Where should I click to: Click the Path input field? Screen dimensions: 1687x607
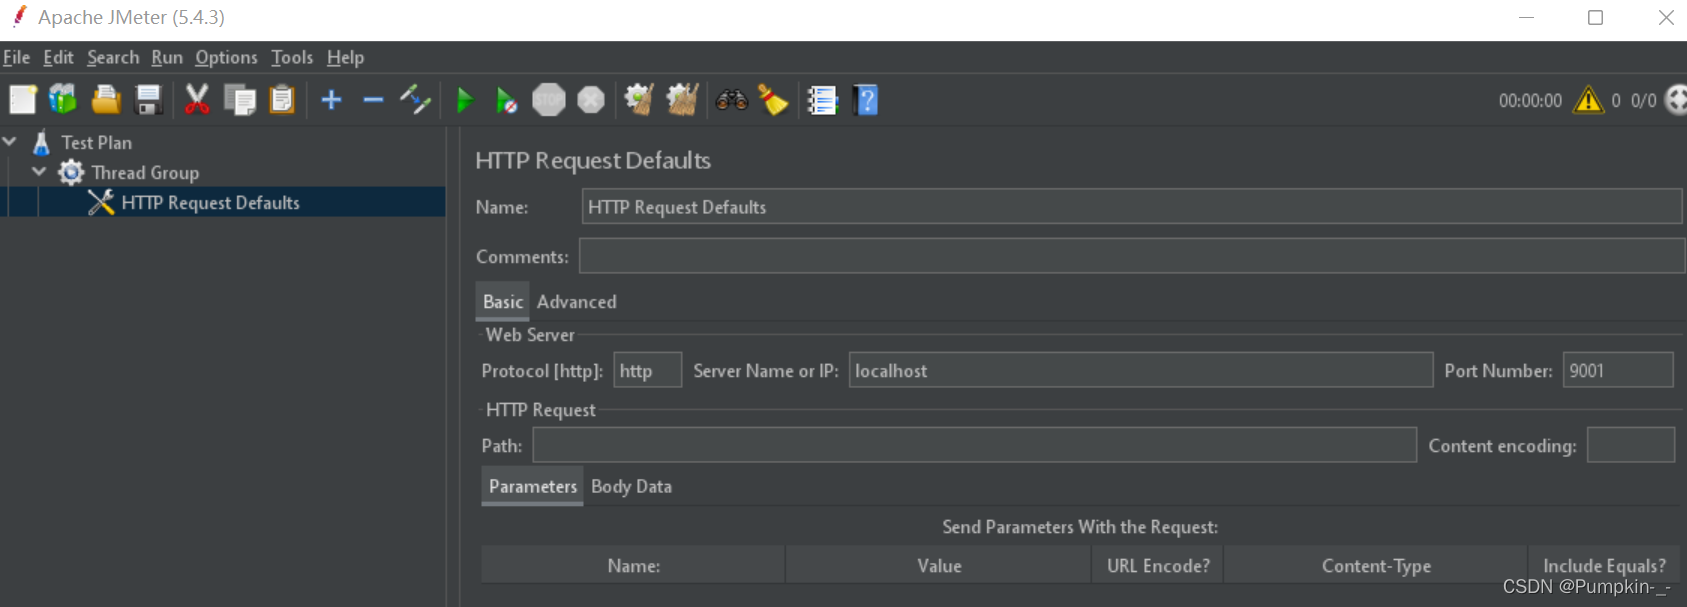pos(974,445)
